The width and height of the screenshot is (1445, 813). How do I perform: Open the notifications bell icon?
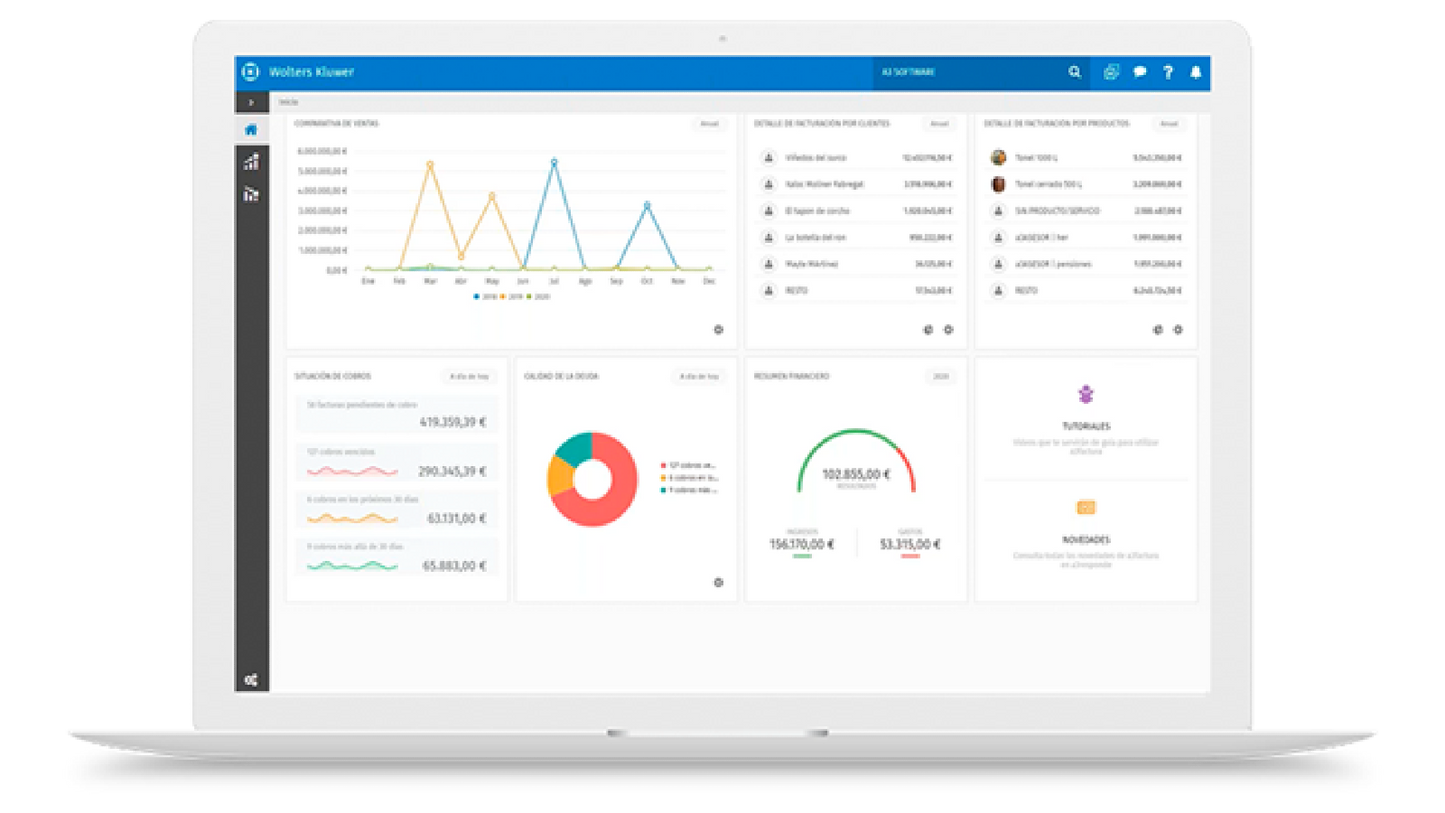click(x=1195, y=72)
